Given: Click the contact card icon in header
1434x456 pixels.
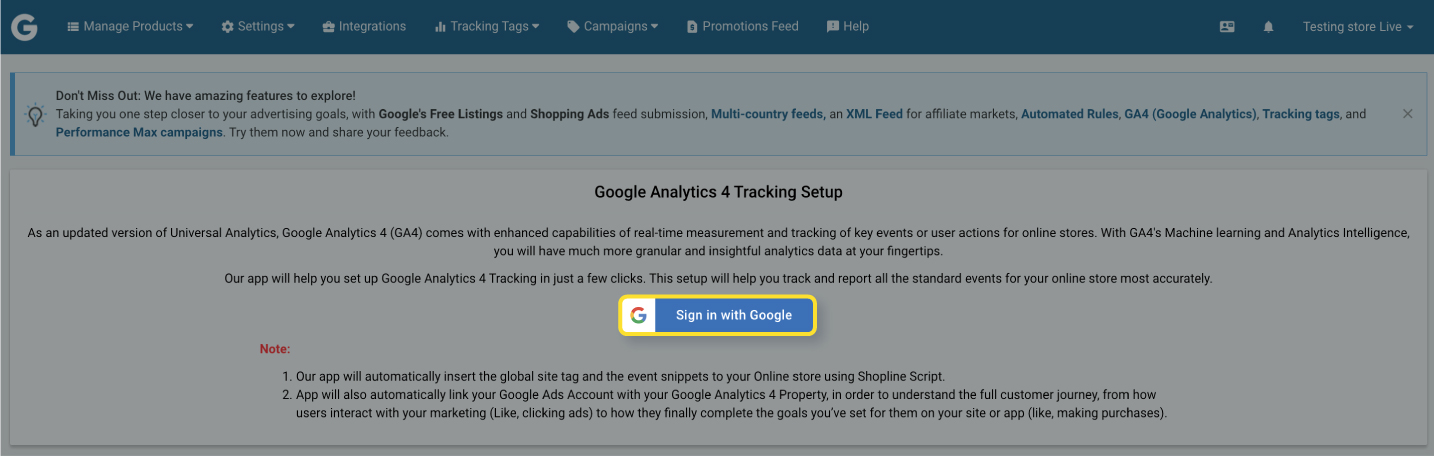Looking at the screenshot, I should point(1227,27).
